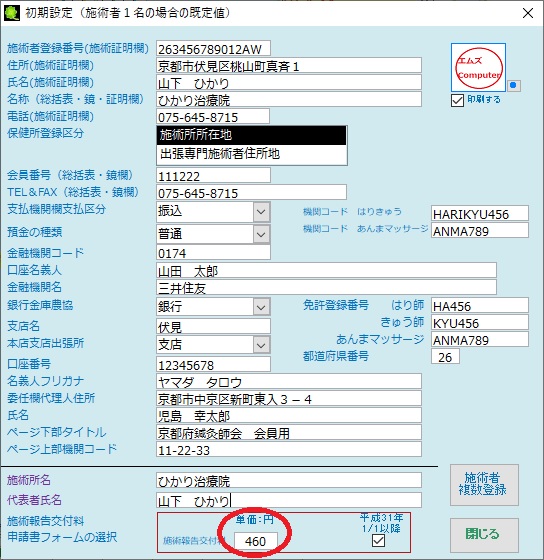The width and height of the screenshot is (544, 560).
Task: Click the 施術者登録番号 field with 263456789012AW
Action: (213, 49)
